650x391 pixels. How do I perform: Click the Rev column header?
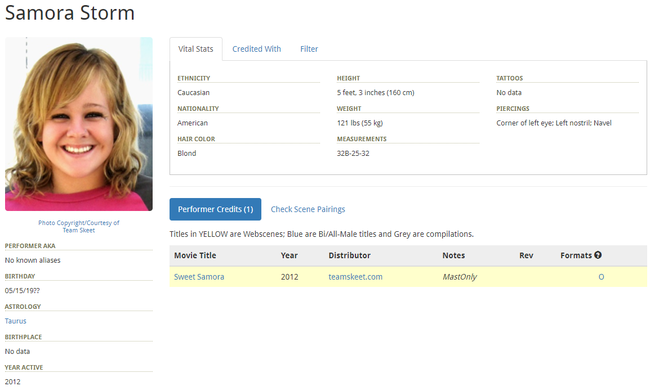[x=526, y=255]
